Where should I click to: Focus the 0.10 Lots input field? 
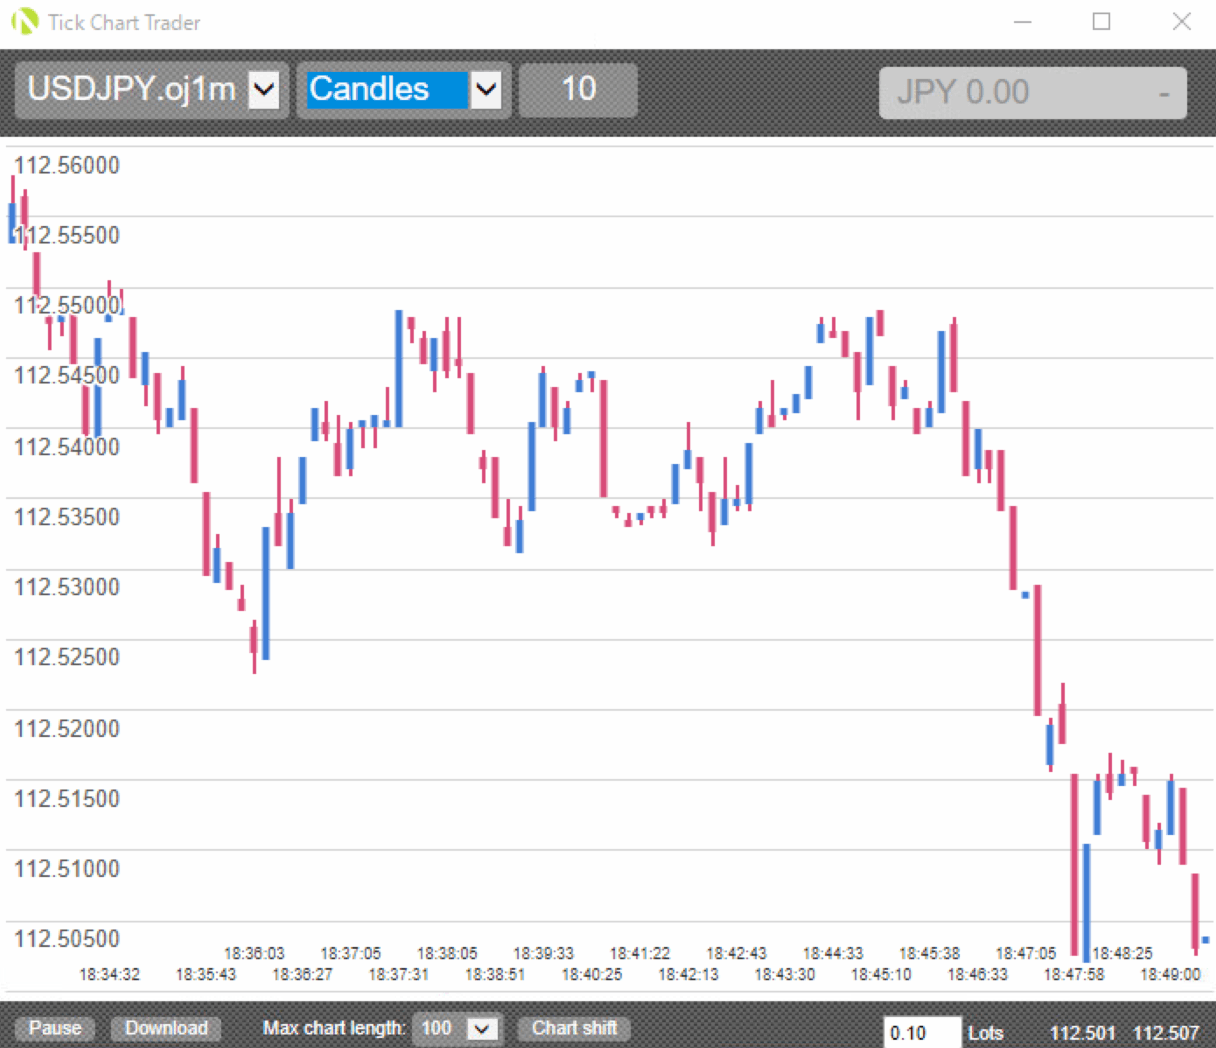(x=921, y=1033)
